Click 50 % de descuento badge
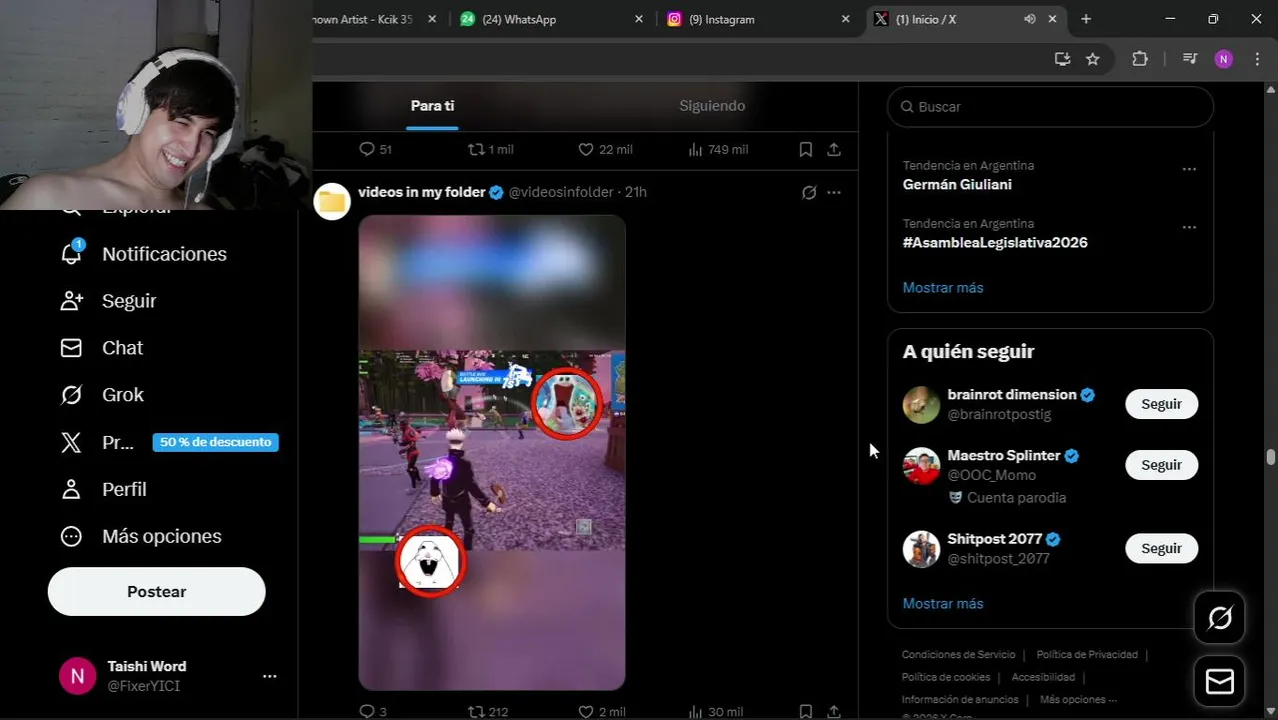Viewport: 1278px width, 720px height. [x=215, y=442]
